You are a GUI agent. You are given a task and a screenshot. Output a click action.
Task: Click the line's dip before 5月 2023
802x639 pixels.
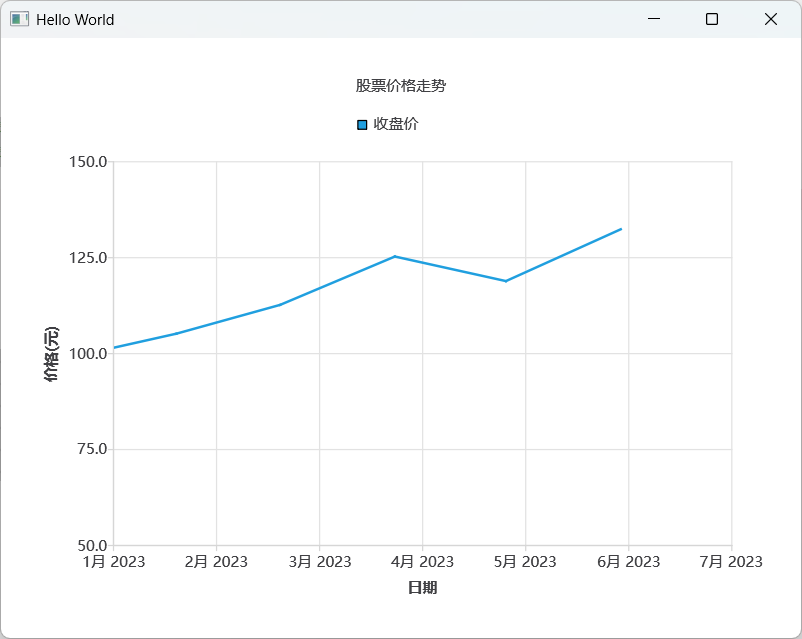click(505, 281)
